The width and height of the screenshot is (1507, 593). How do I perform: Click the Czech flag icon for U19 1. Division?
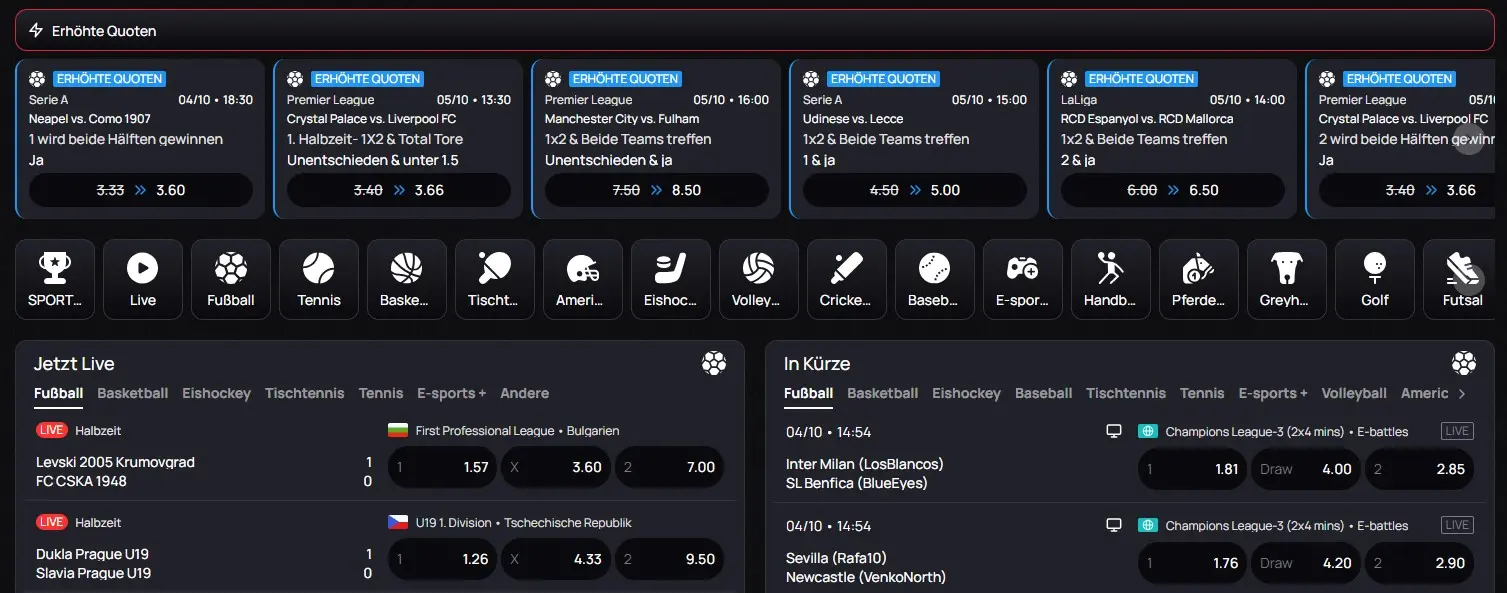pos(398,523)
